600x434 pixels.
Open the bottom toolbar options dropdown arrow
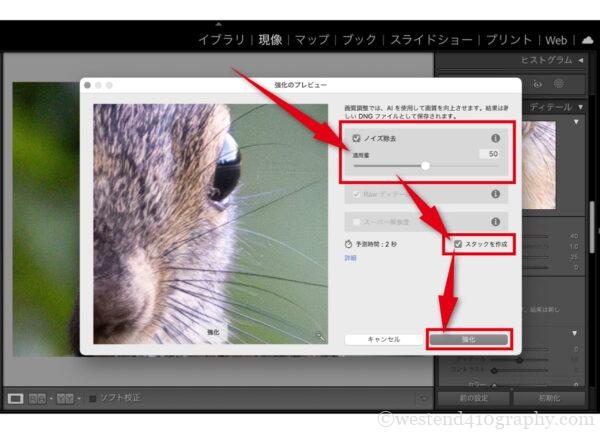[x=424, y=398]
